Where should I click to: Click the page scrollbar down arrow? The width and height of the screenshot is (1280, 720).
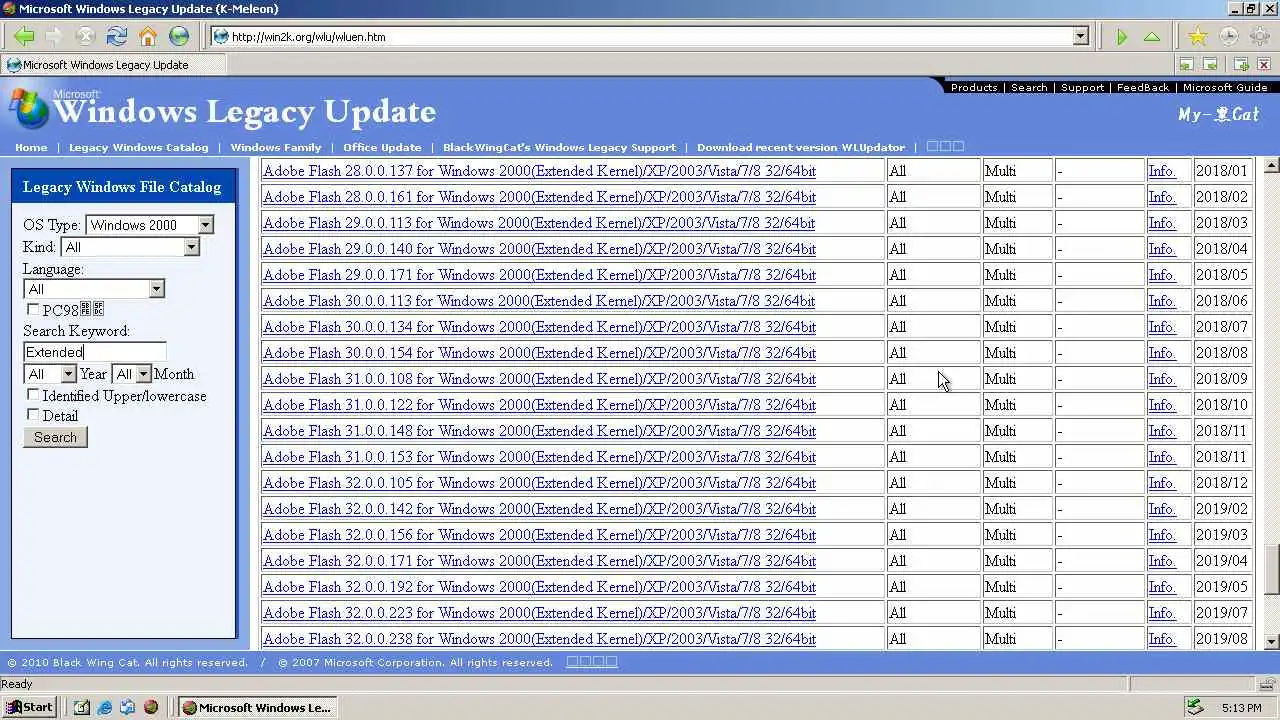1272,642
